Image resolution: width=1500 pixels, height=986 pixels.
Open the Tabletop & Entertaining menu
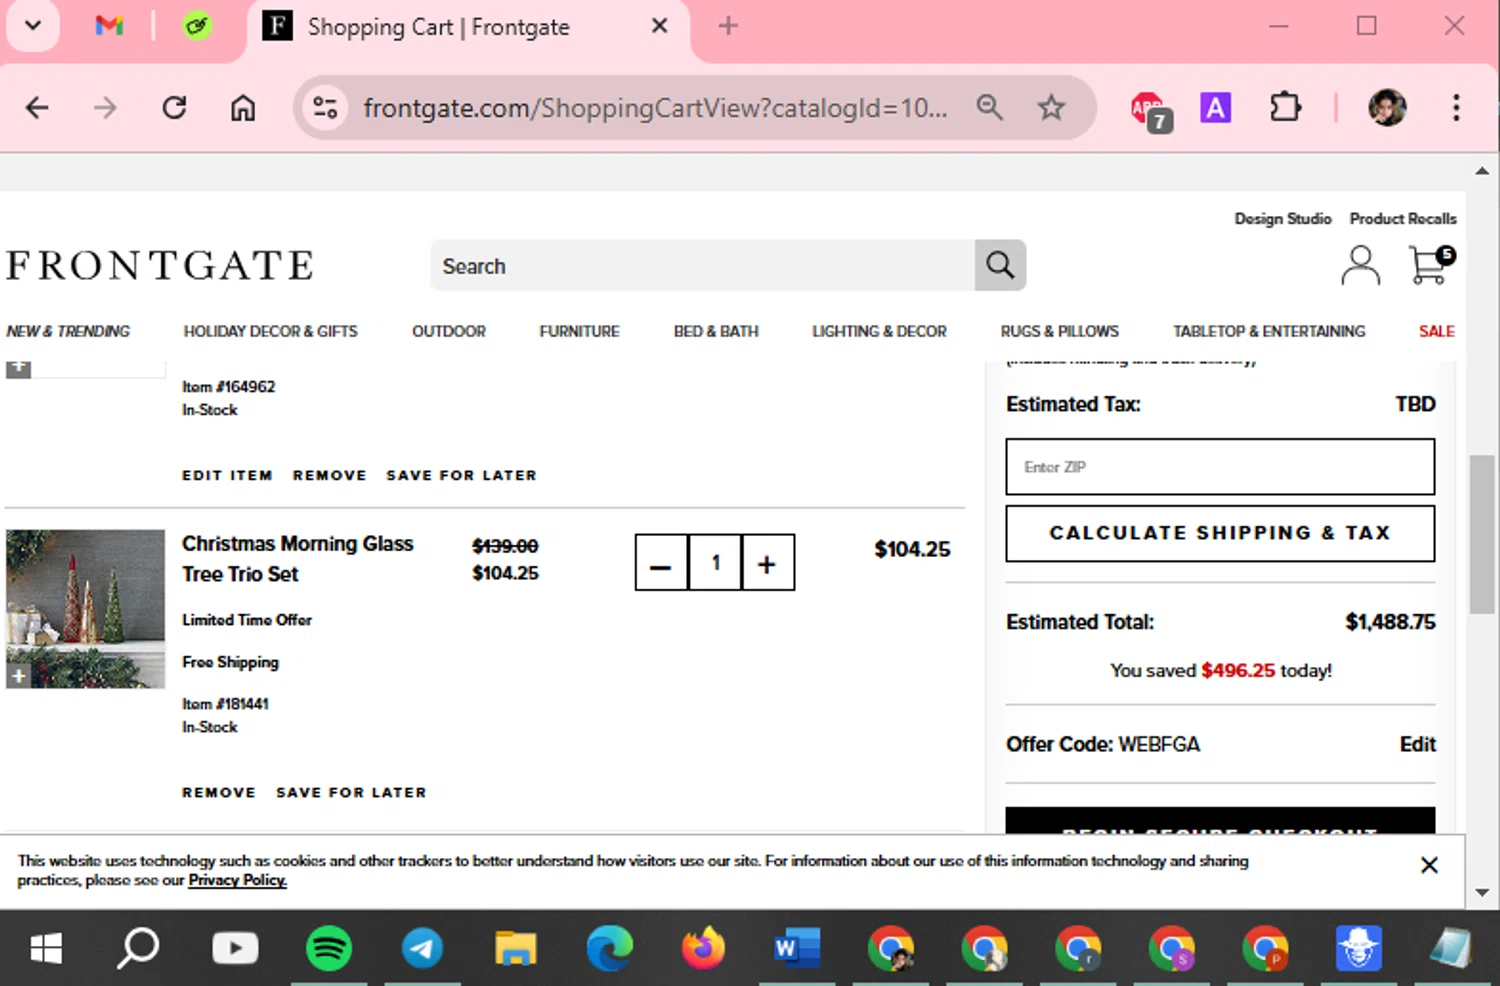tap(1269, 331)
